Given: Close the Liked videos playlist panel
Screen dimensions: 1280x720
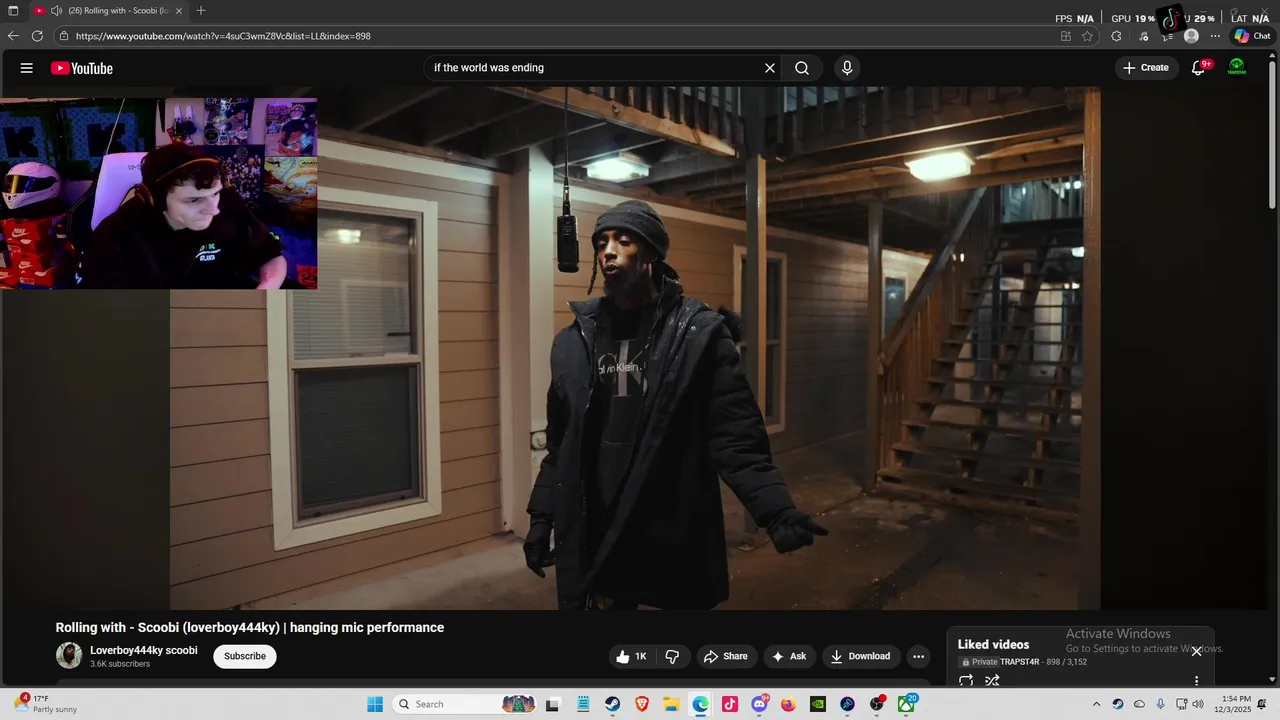Looking at the screenshot, I should click(x=1196, y=651).
